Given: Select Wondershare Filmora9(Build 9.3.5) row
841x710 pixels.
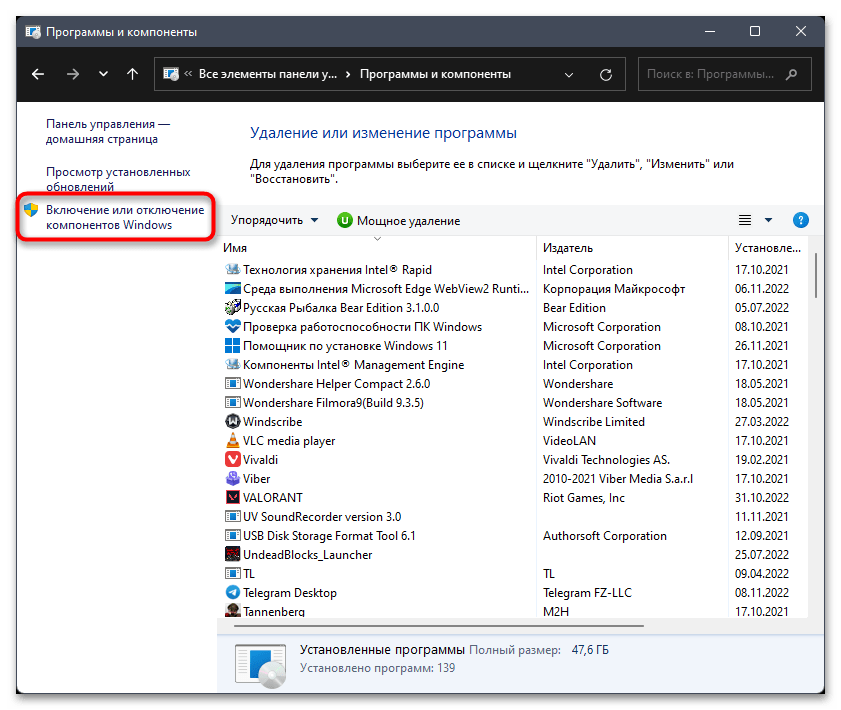Looking at the screenshot, I should [333, 403].
